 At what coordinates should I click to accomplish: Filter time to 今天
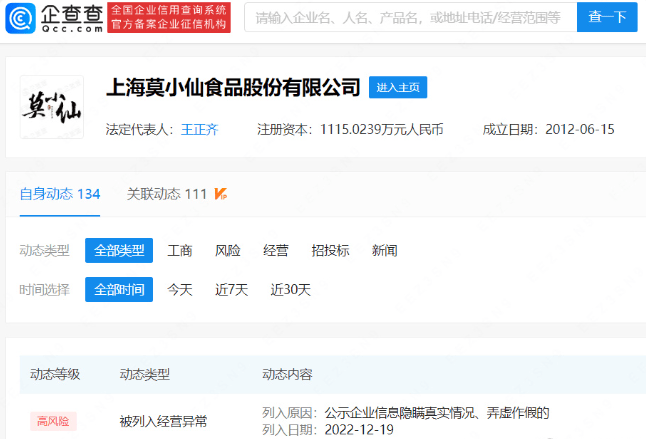click(x=180, y=290)
